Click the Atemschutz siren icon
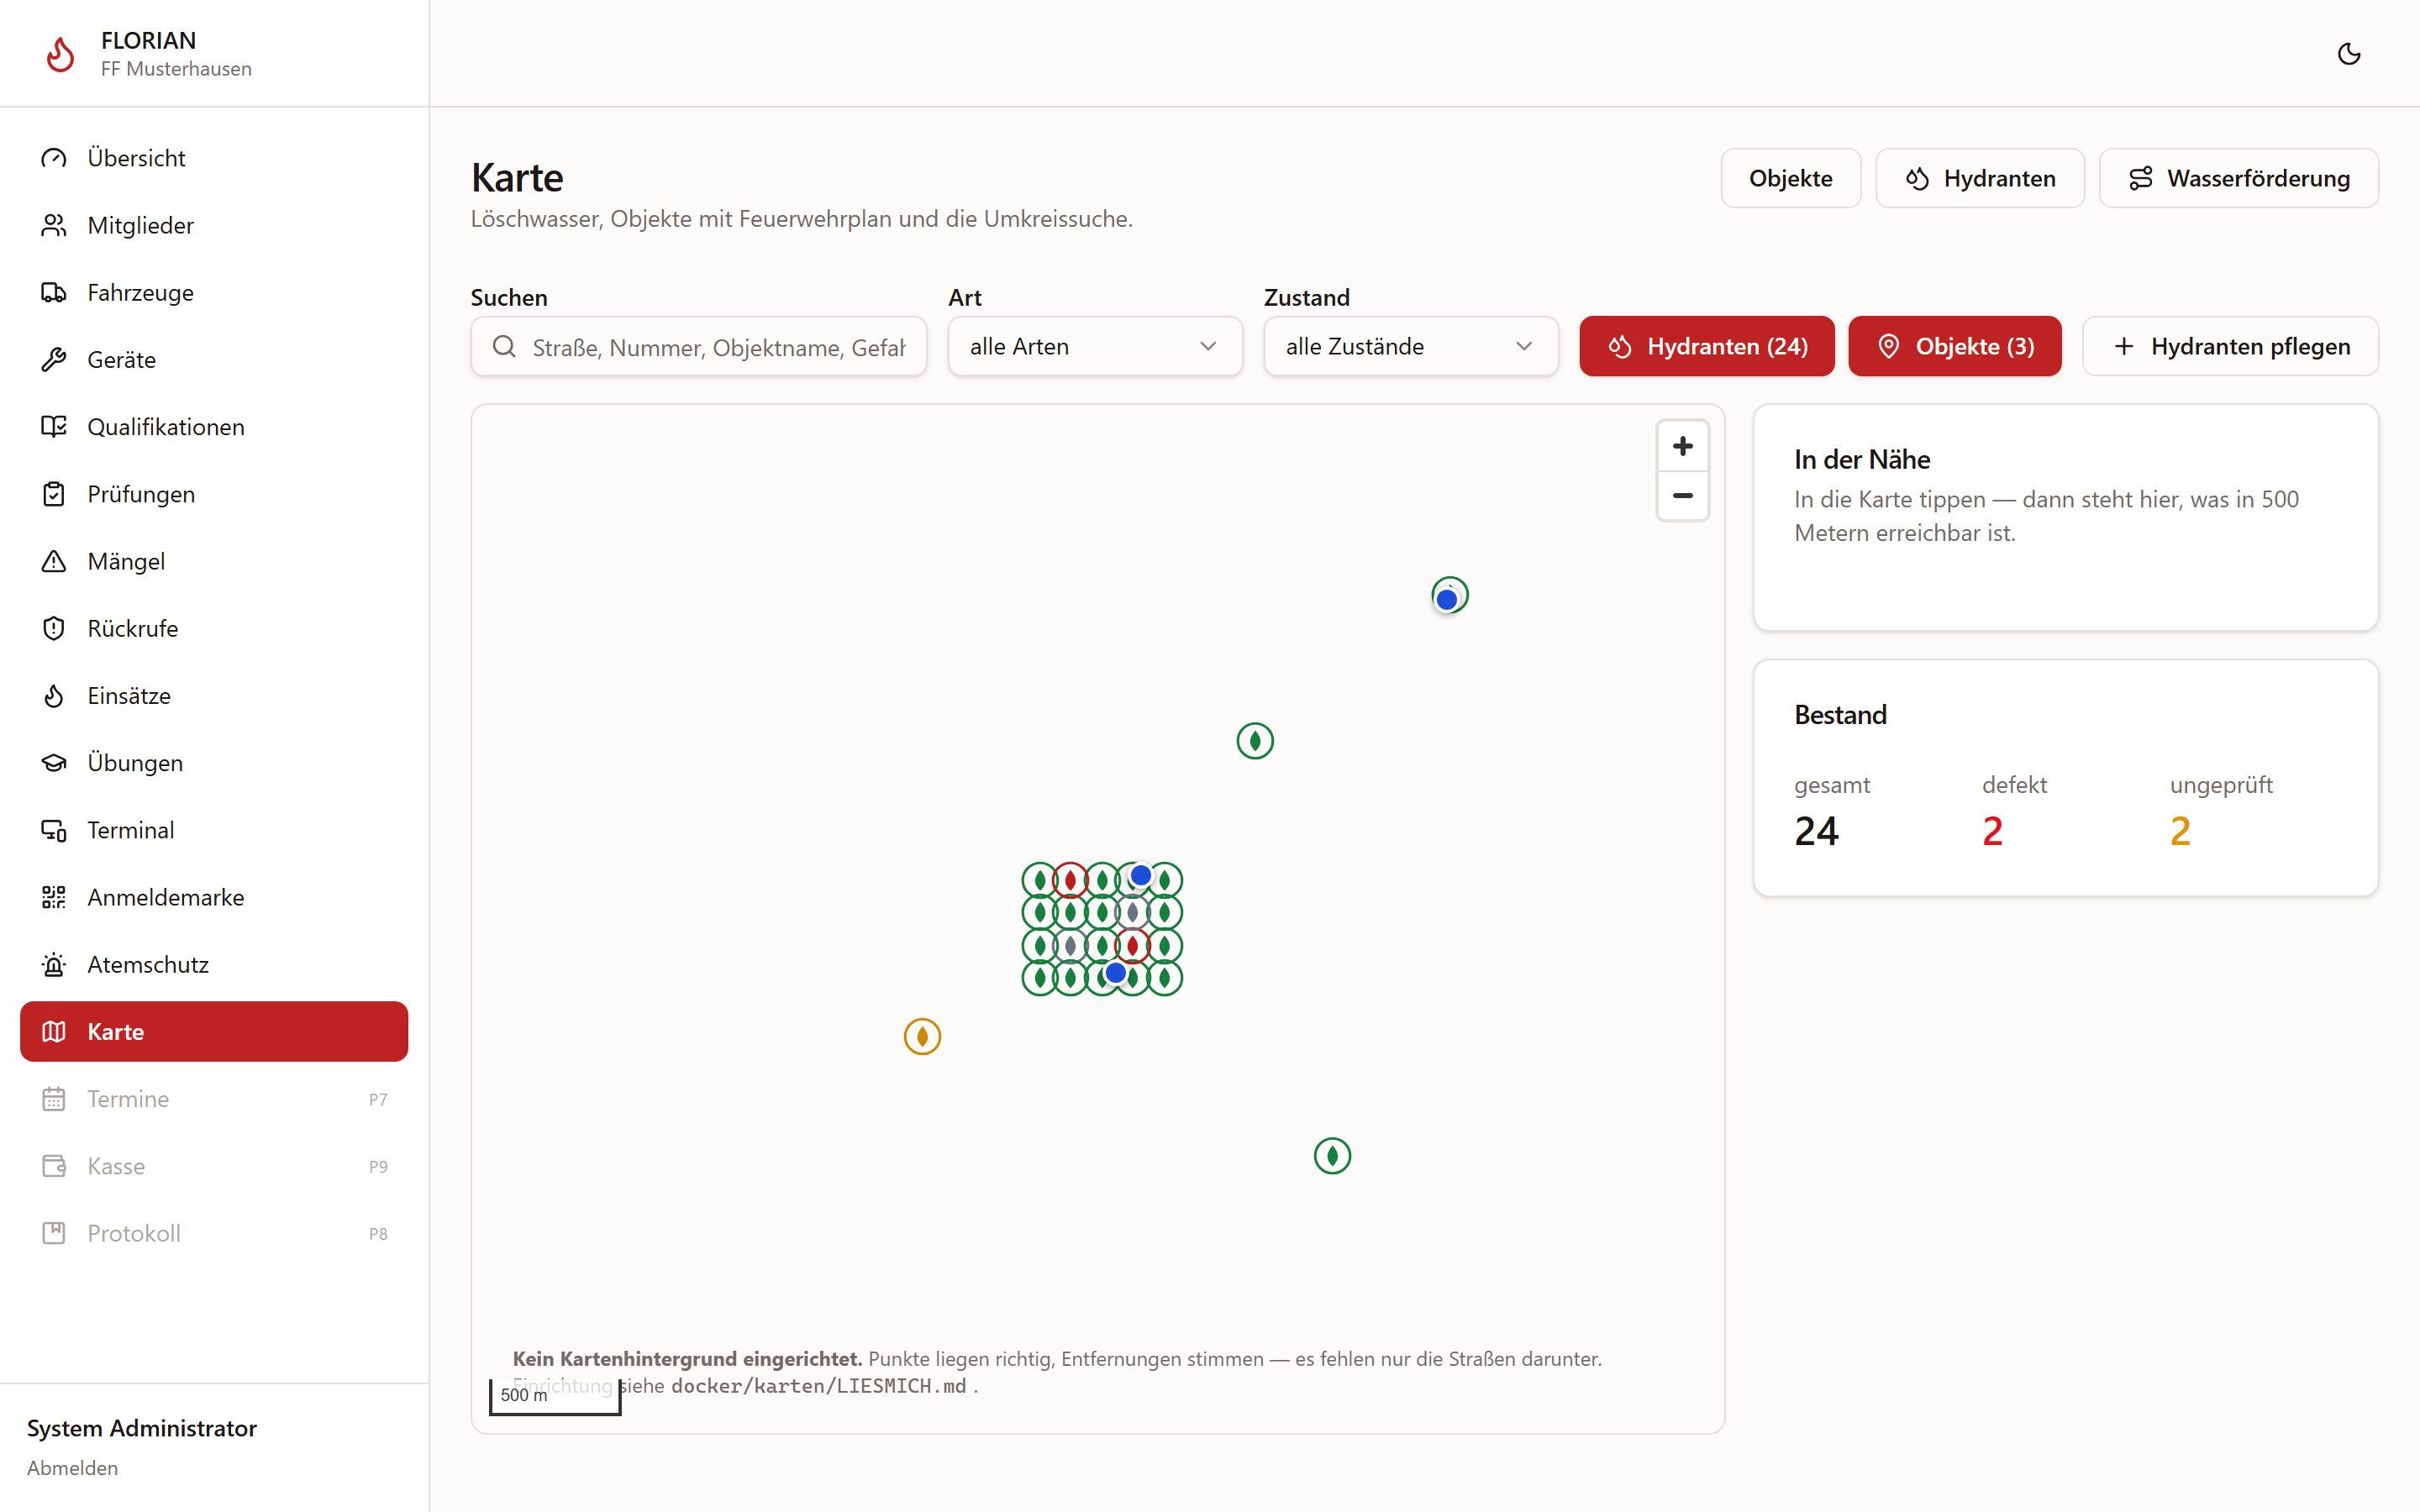 54,964
